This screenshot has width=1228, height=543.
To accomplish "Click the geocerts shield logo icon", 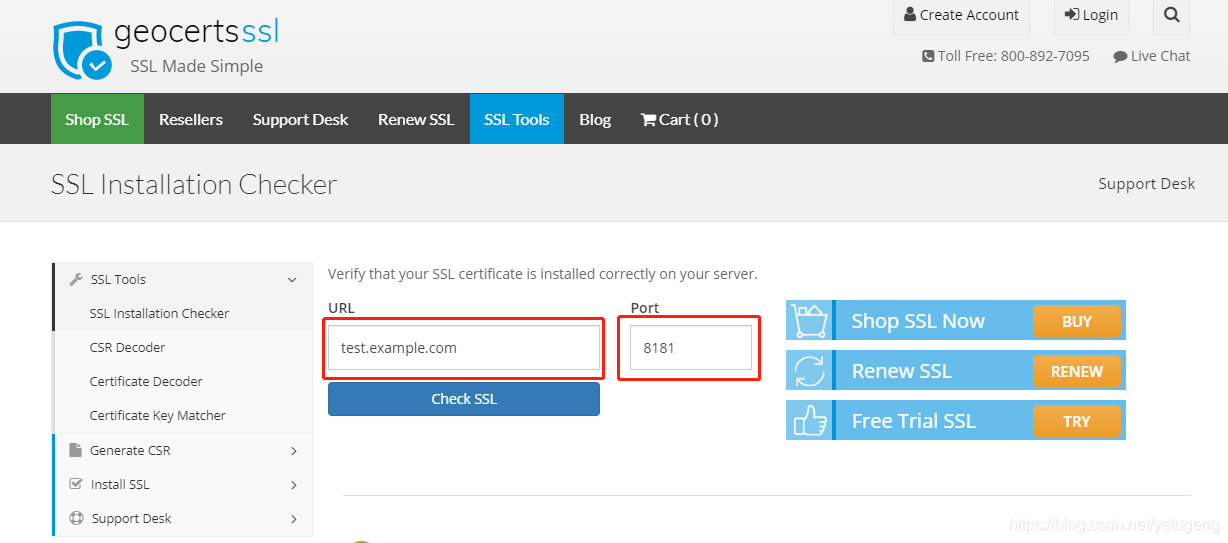I will [81, 48].
